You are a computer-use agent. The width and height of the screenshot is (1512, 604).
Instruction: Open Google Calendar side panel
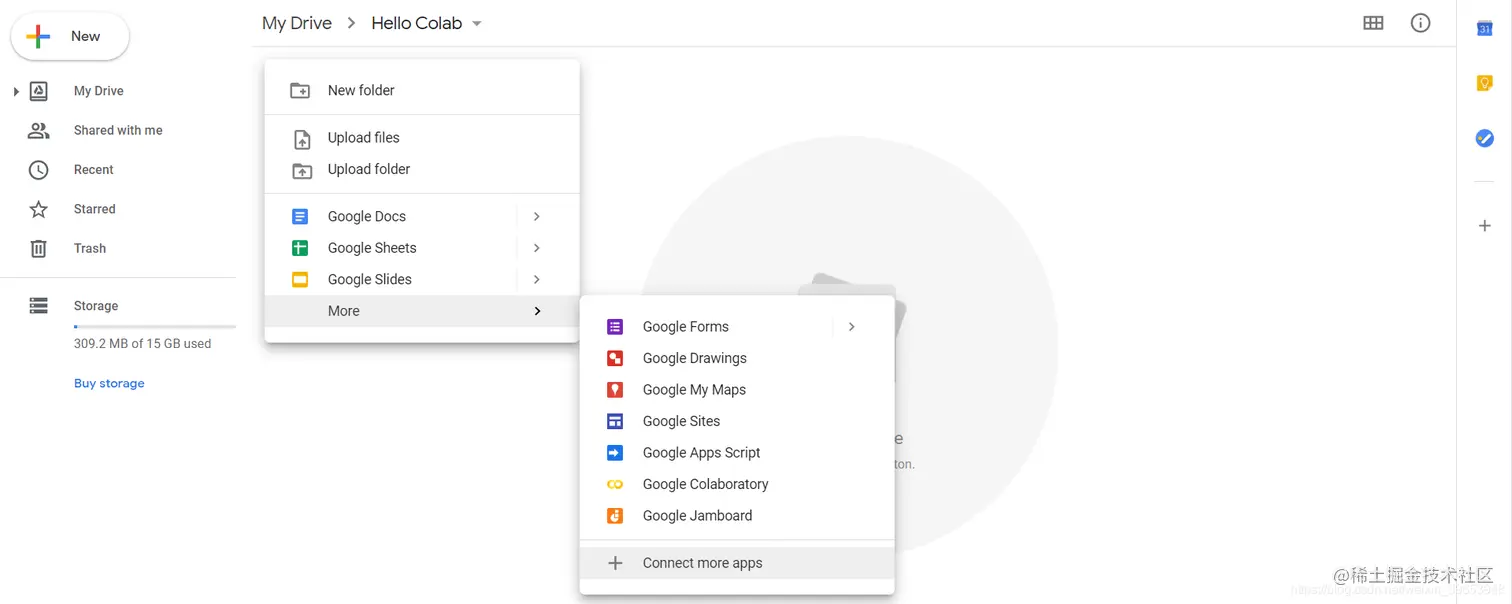(1485, 28)
